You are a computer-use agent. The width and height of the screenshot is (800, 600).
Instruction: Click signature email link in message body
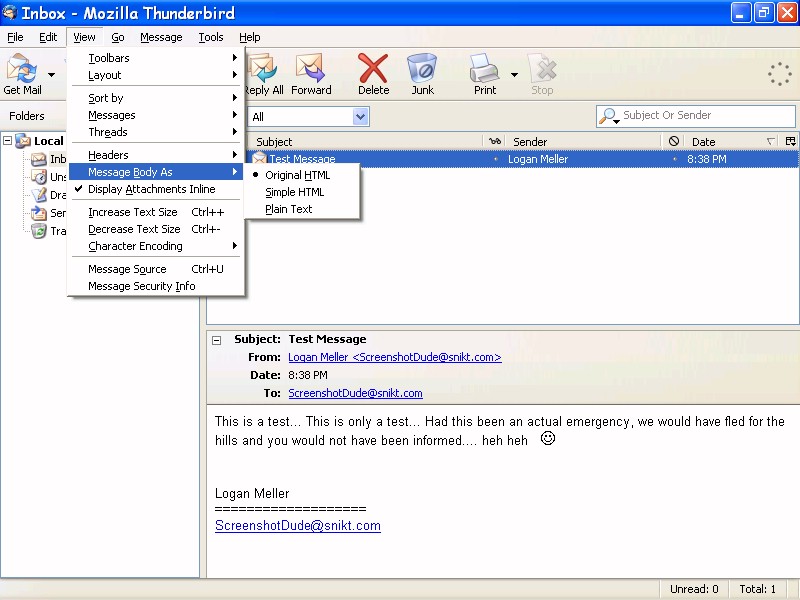point(297,526)
